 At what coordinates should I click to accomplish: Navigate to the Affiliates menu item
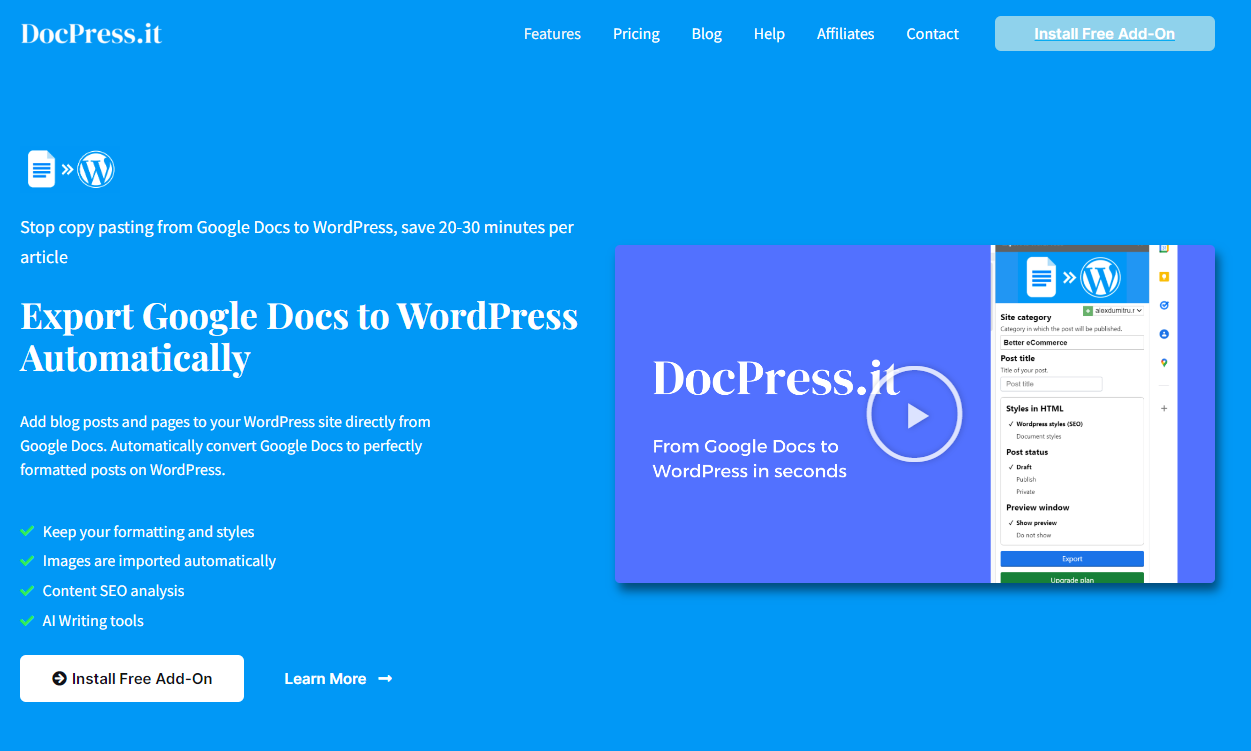845,33
